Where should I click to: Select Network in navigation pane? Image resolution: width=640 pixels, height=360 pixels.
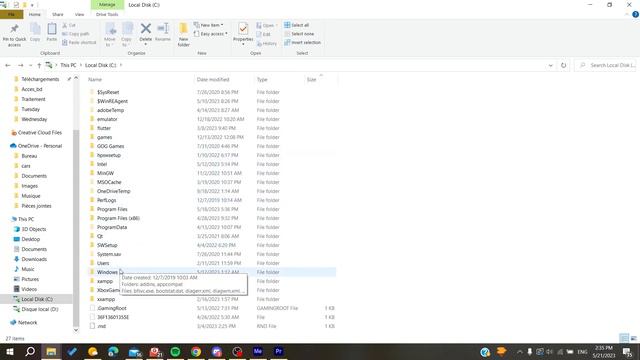27,322
